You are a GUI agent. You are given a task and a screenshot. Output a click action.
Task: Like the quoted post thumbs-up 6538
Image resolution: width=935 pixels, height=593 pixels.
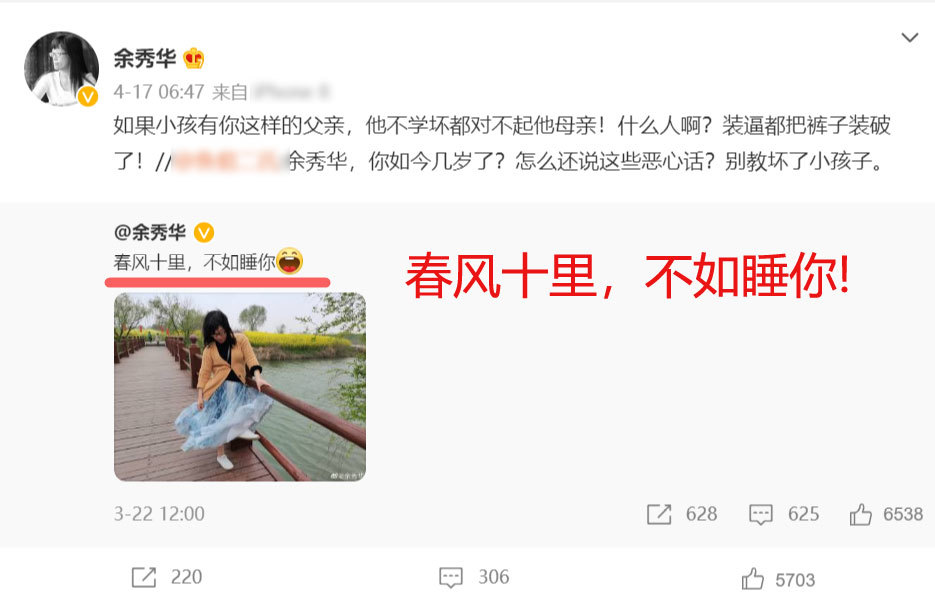[860, 514]
